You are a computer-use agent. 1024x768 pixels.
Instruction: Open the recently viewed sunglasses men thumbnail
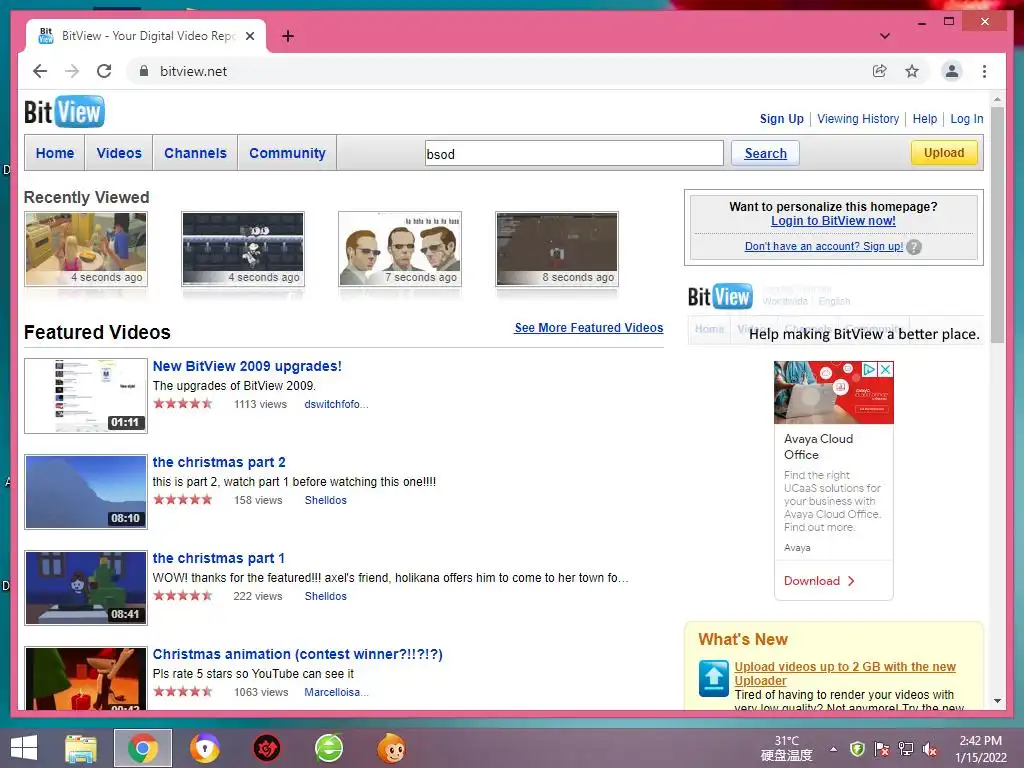pos(400,249)
